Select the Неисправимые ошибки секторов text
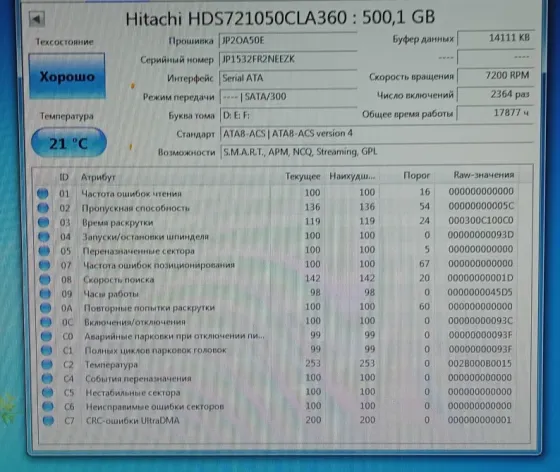The width and height of the screenshot is (560, 472). click(x=155, y=407)
